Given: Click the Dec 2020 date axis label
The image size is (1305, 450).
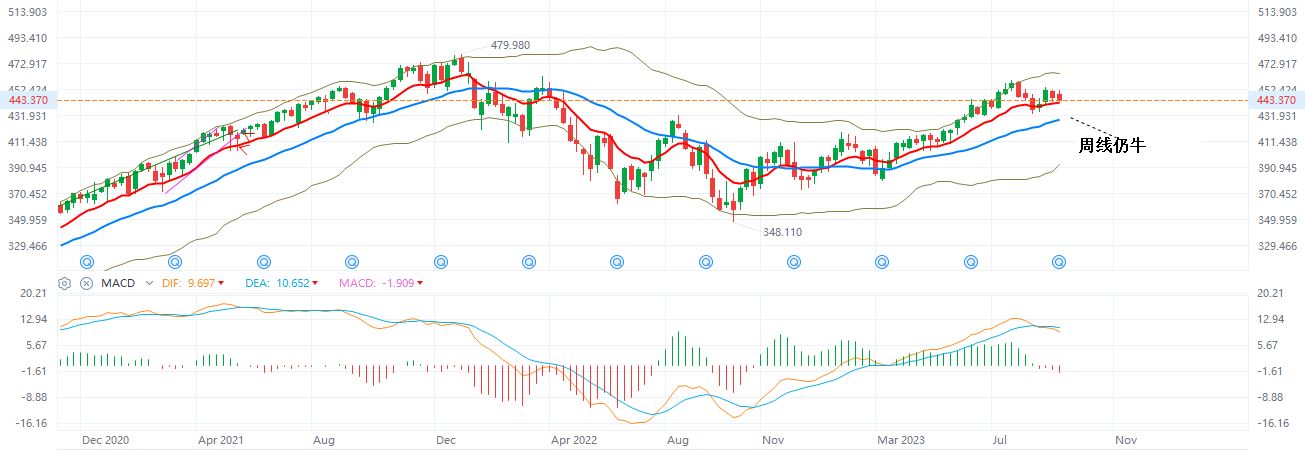Looking at the screenshot, I should coord(106,439).
